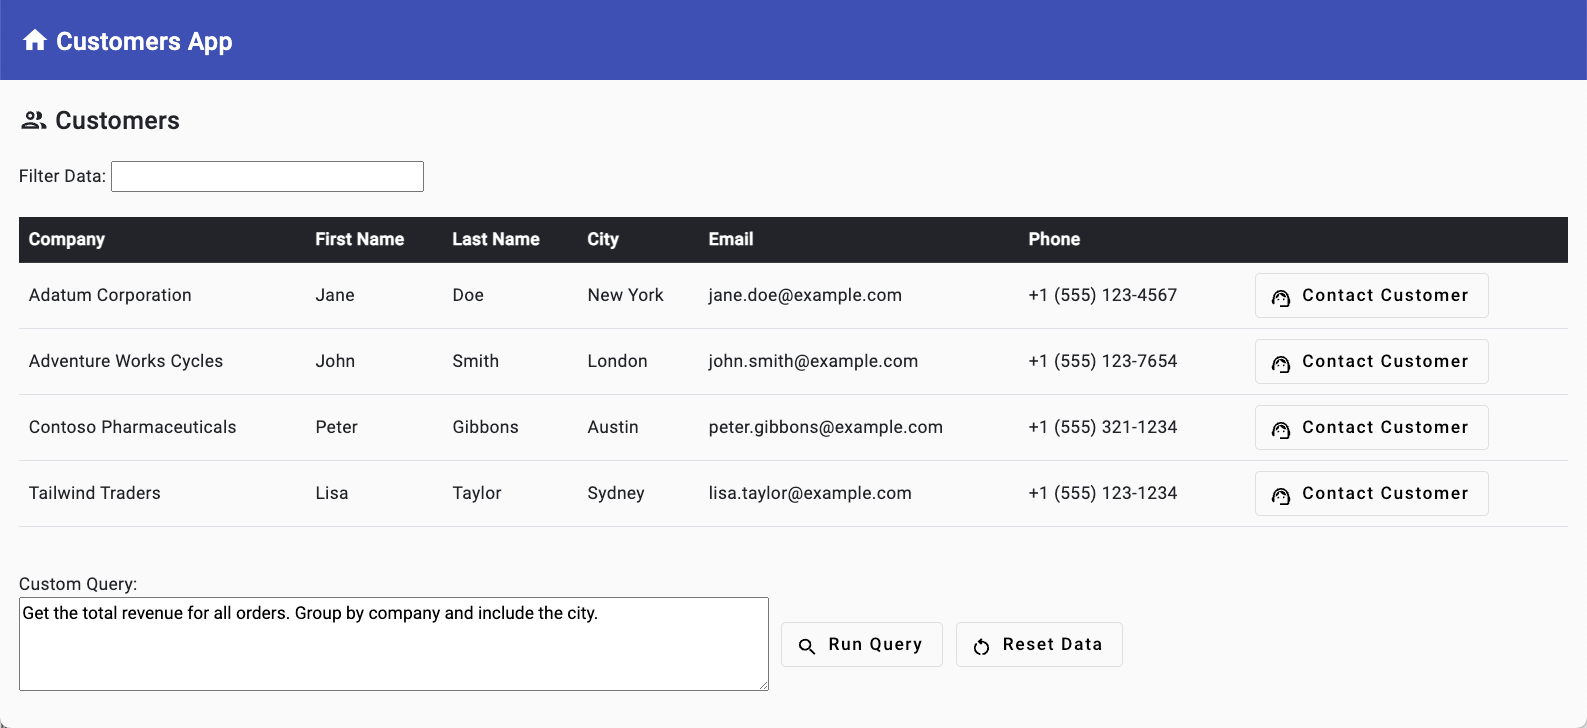The width and height of the screenshot is (1587, 728).
Task: Click headset icon in Adventure Works Cycles row
Action: (x=1281, y=363)
